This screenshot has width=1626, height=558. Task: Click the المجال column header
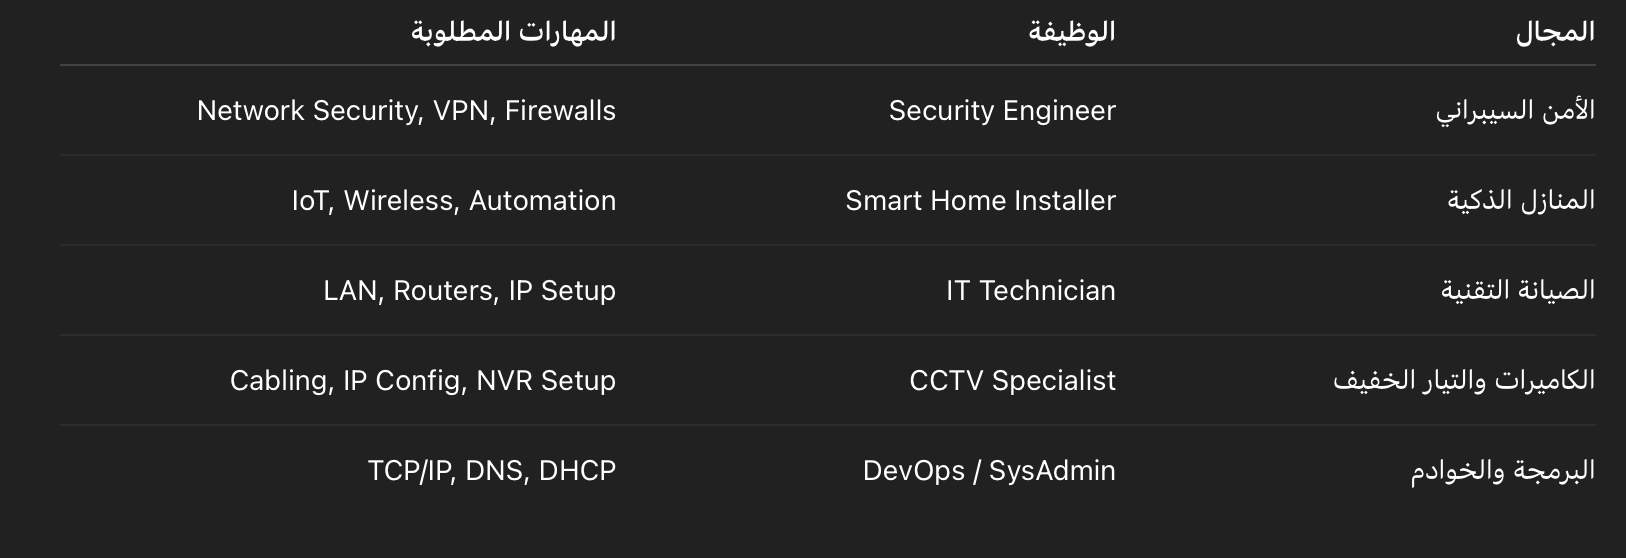1554,32
